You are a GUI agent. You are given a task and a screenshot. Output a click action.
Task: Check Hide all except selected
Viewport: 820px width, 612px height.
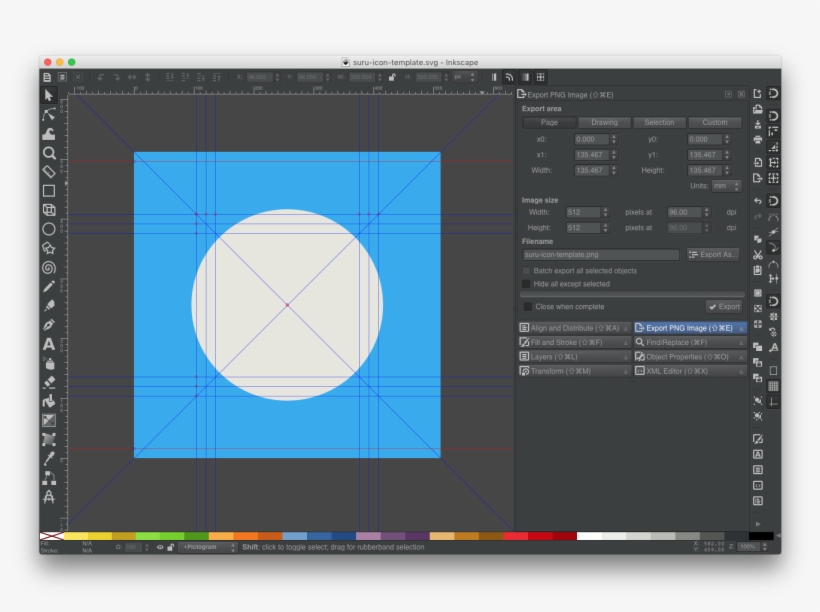coord(527,284)
